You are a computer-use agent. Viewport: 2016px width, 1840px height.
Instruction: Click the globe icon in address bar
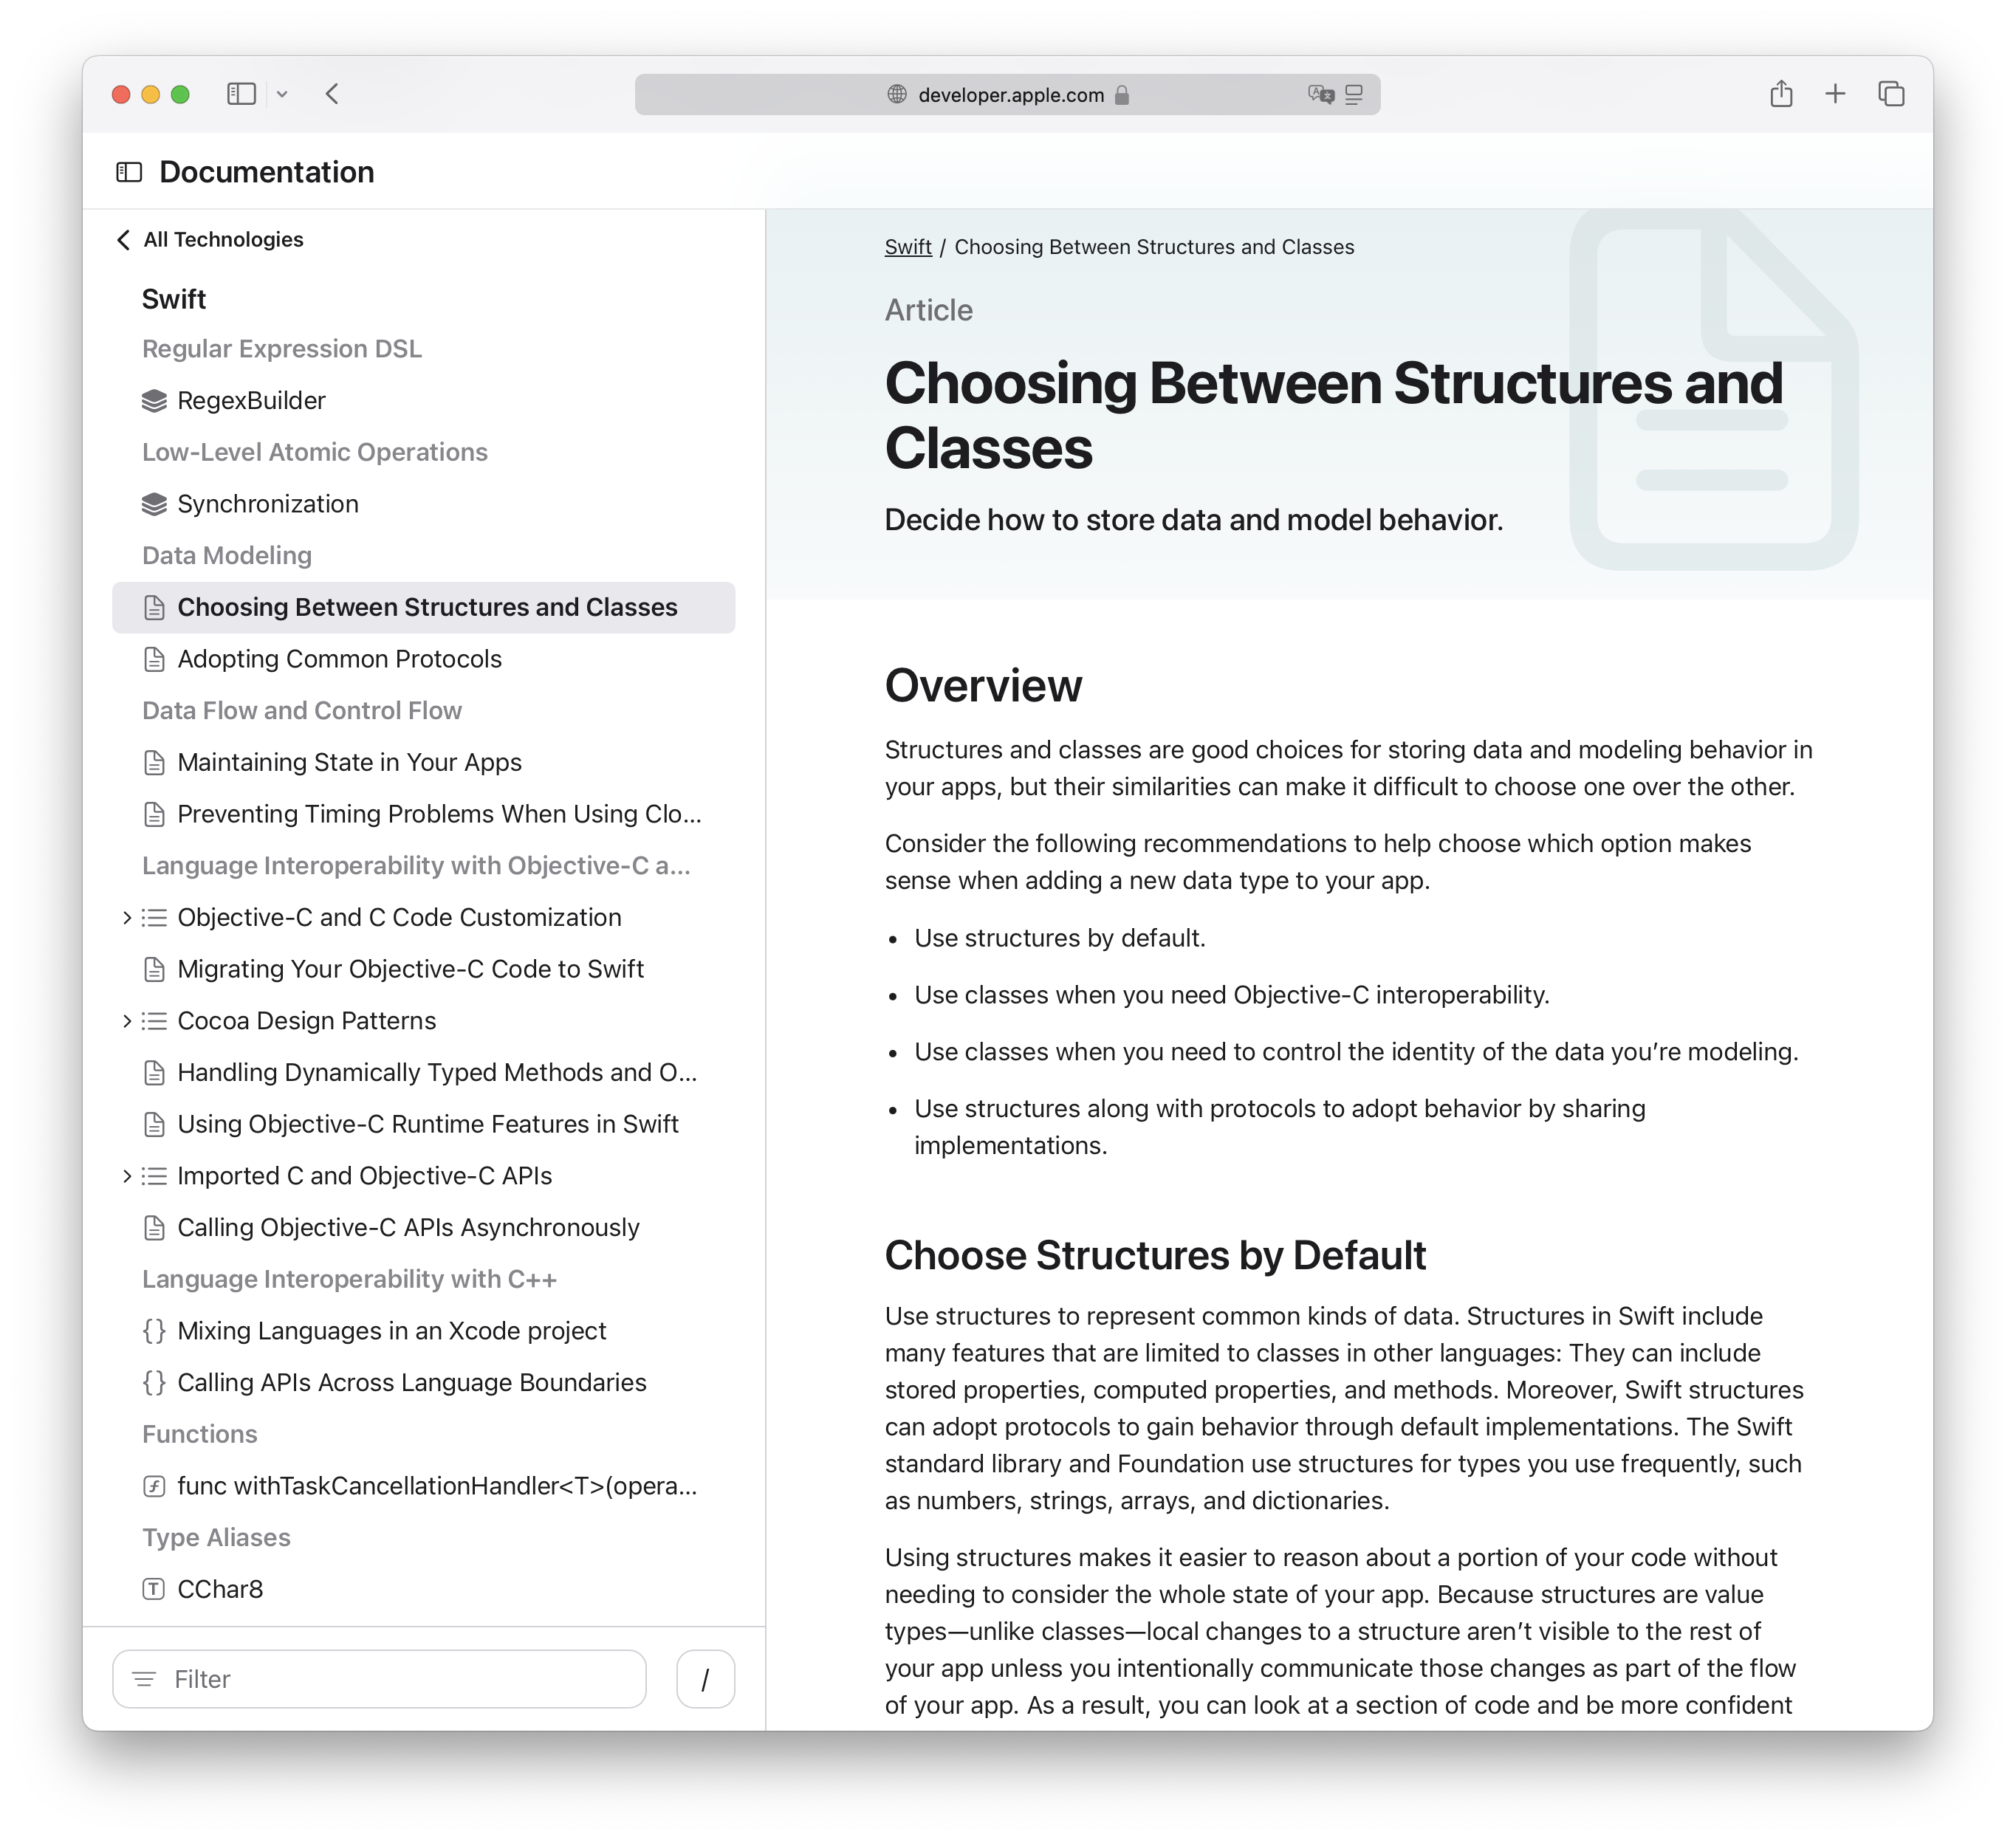(897, 94)
